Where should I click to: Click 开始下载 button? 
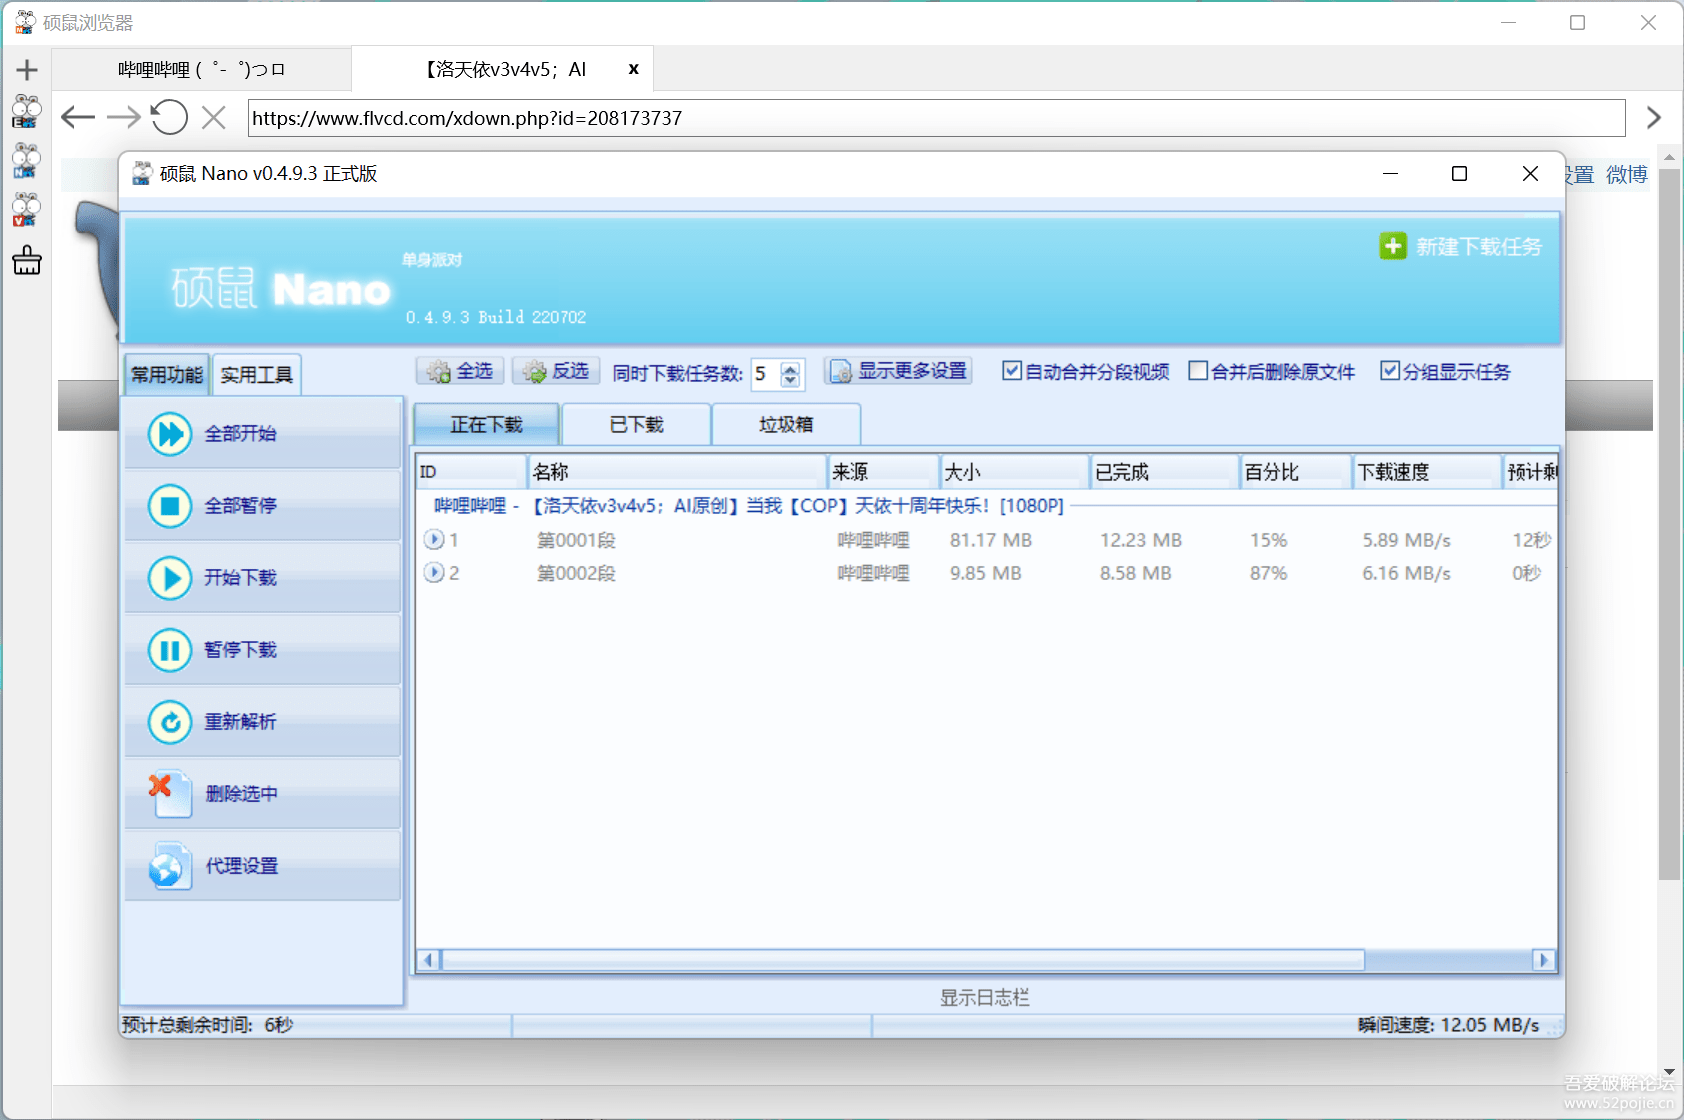click(x=263, y=578)
